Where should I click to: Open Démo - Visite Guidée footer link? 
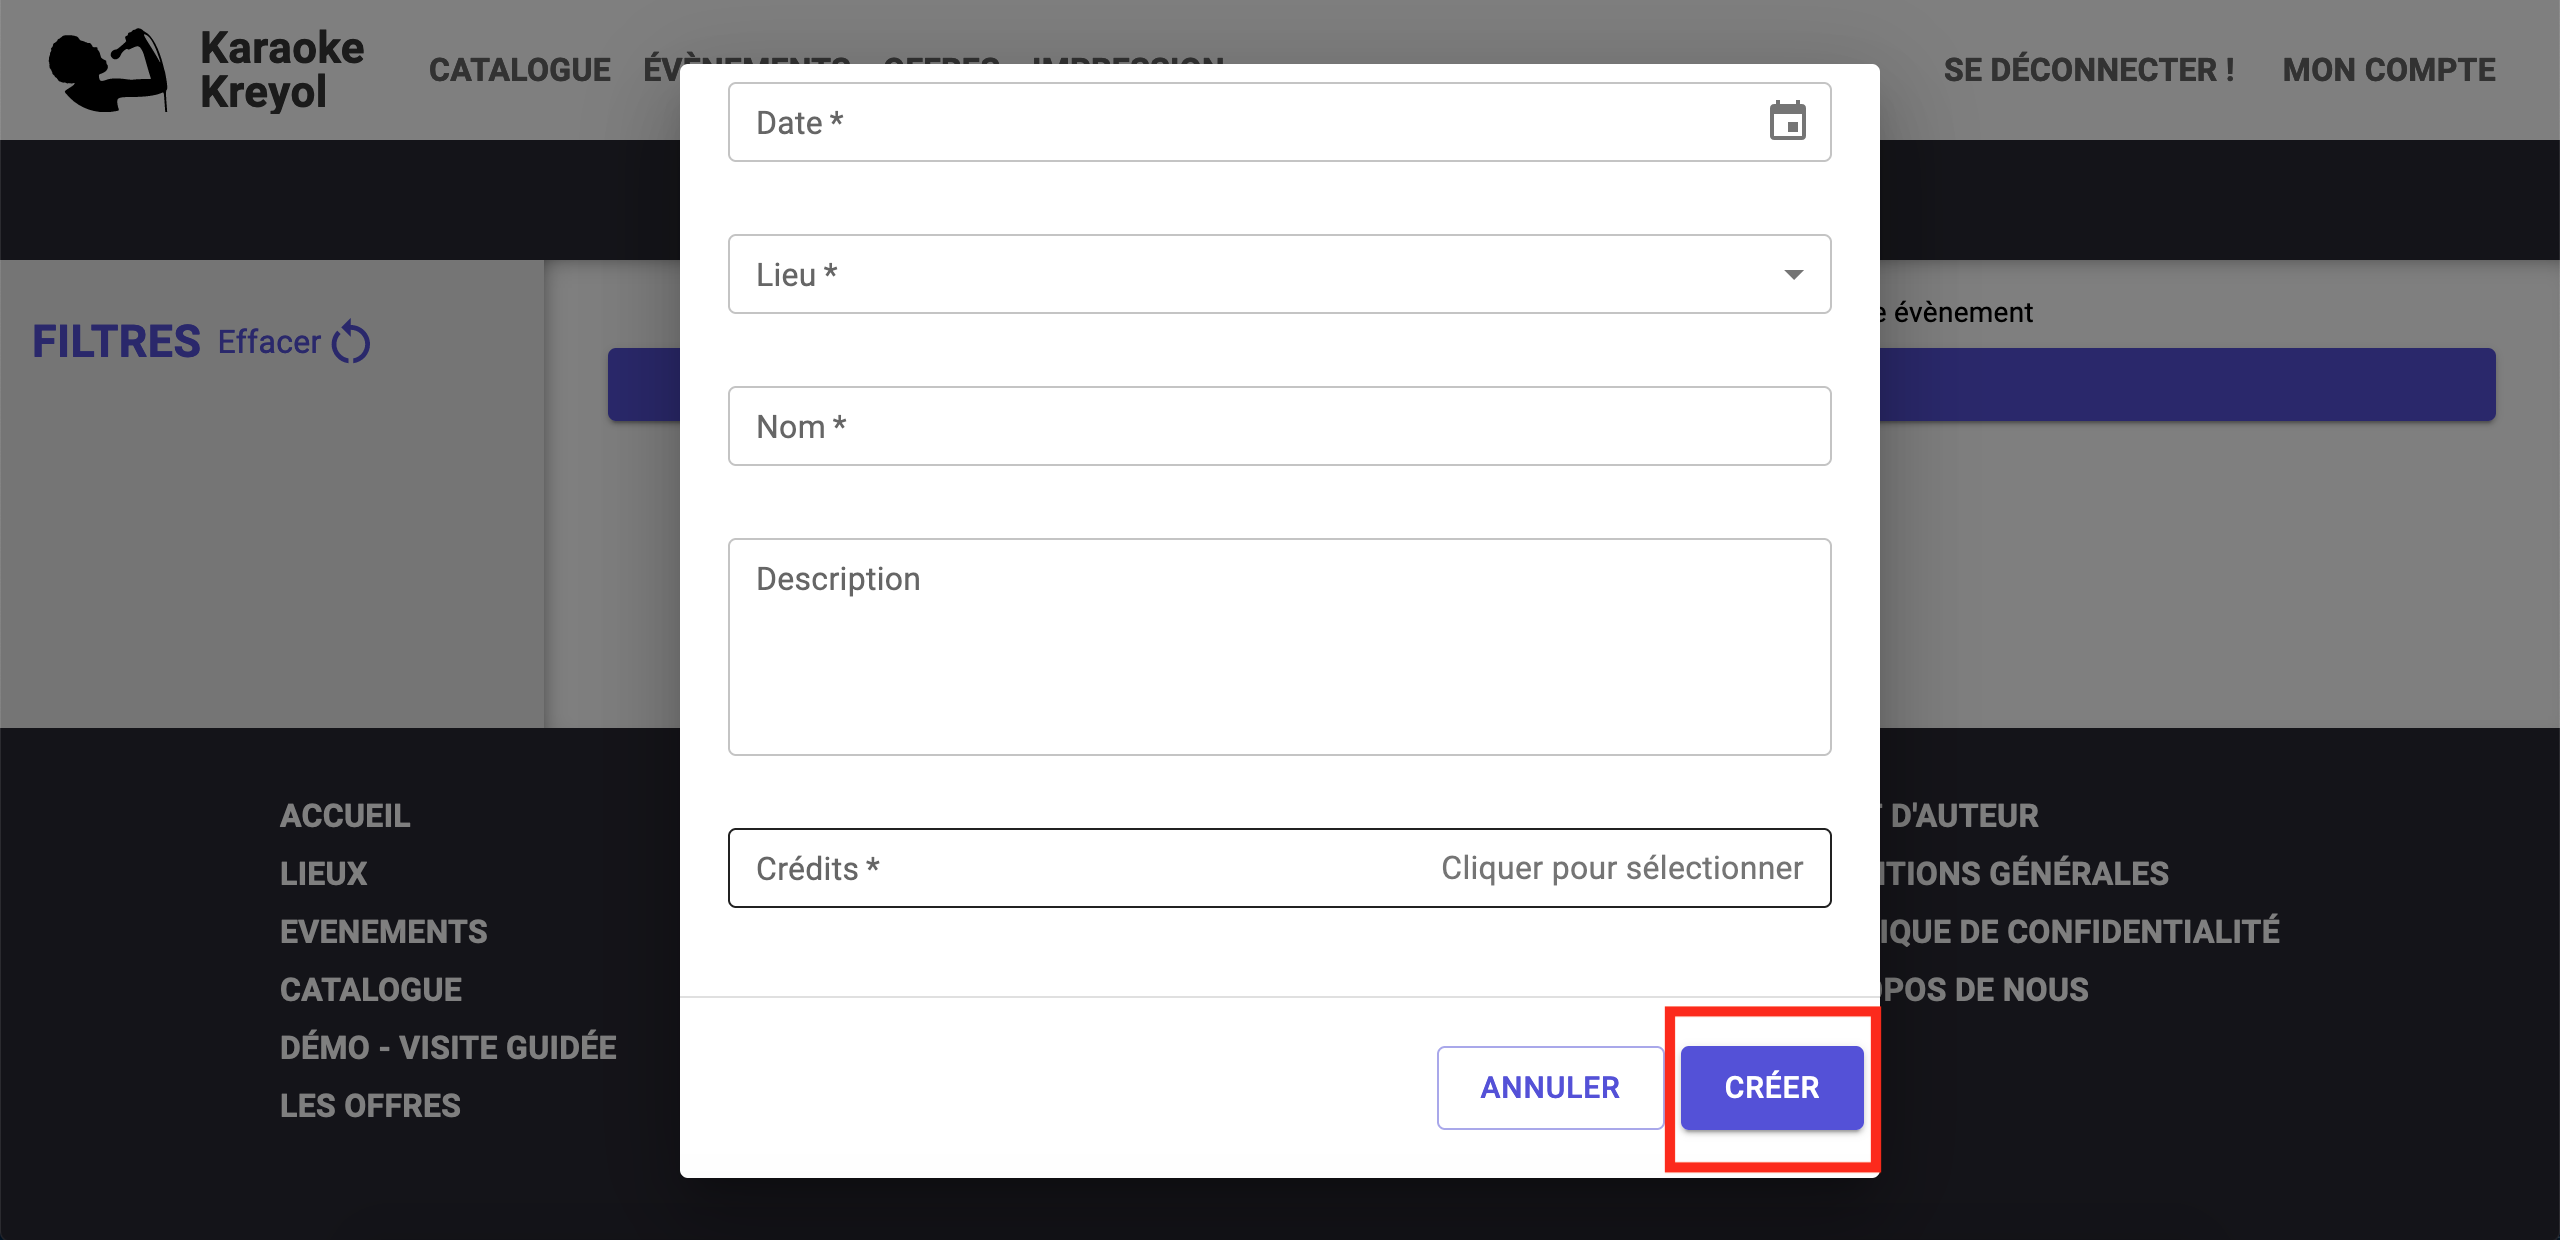(x=448, y=1048)
